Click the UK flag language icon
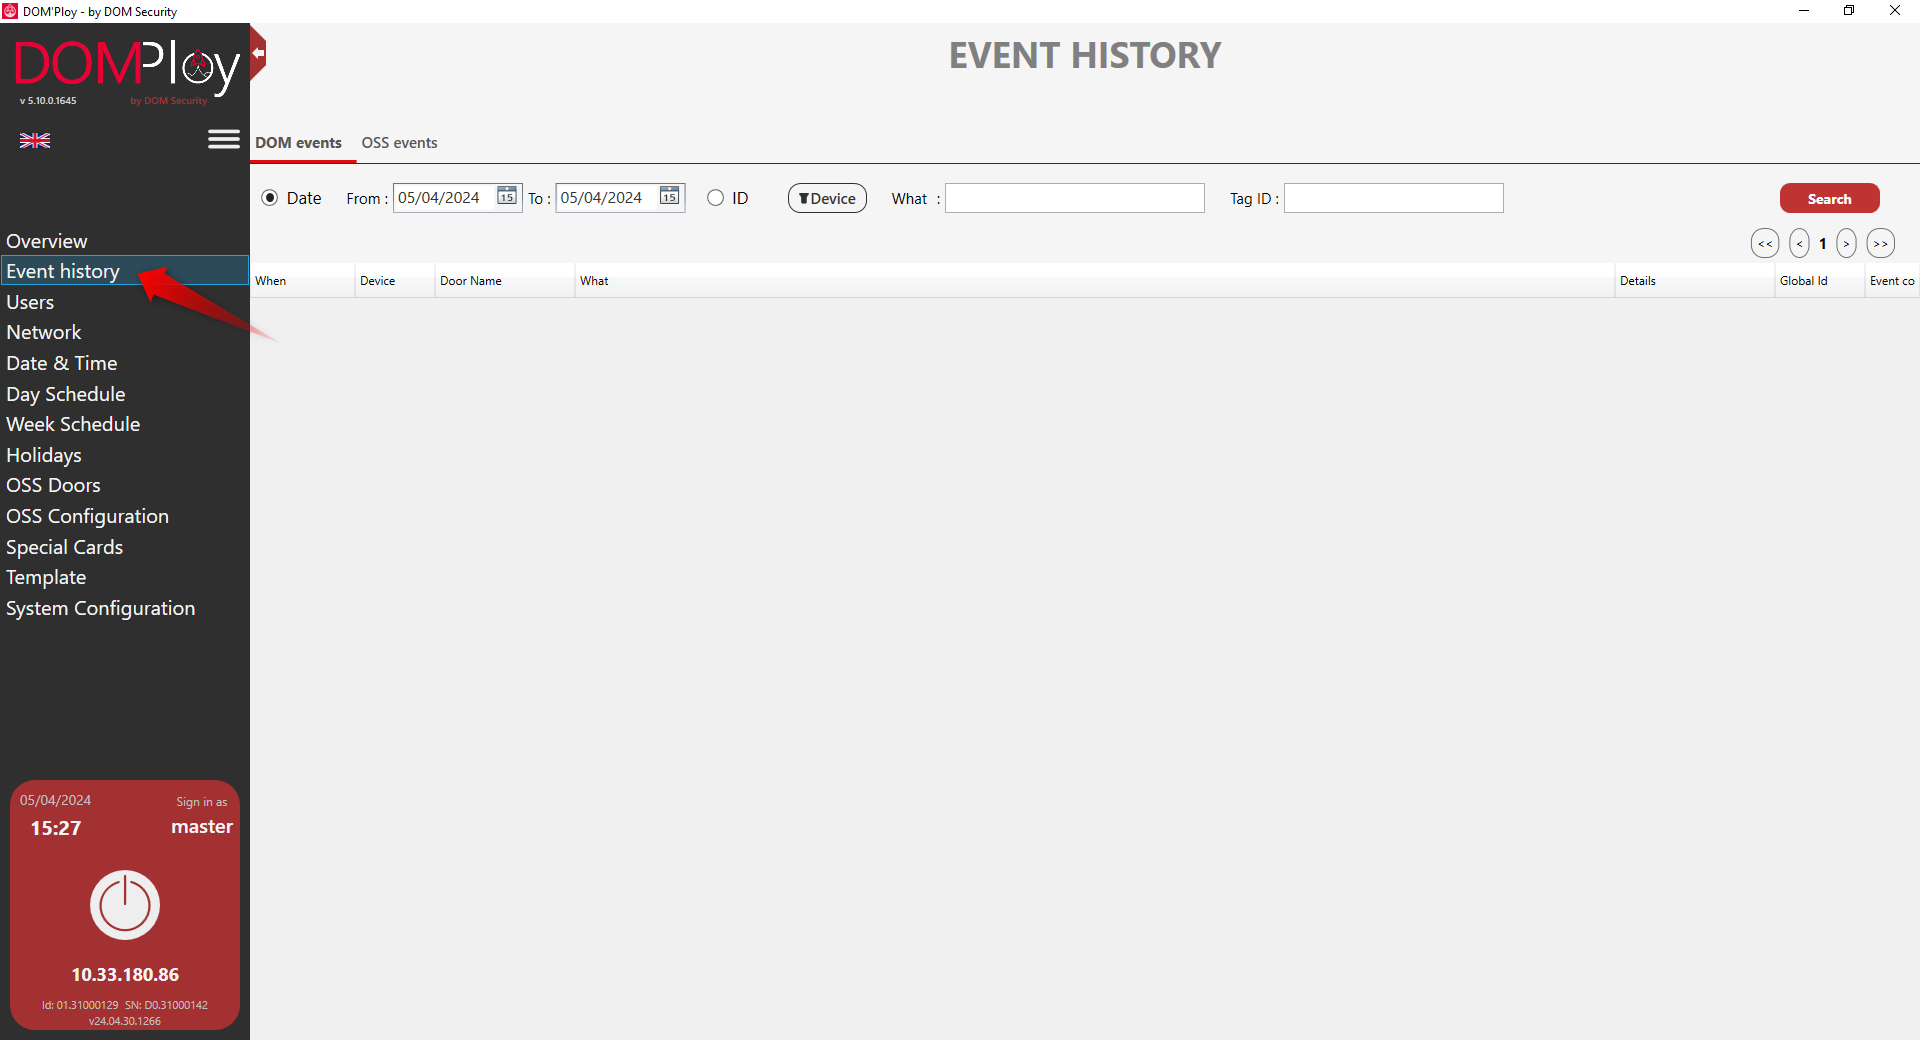The image size is (1920, 1040). (x=35, y=141)
